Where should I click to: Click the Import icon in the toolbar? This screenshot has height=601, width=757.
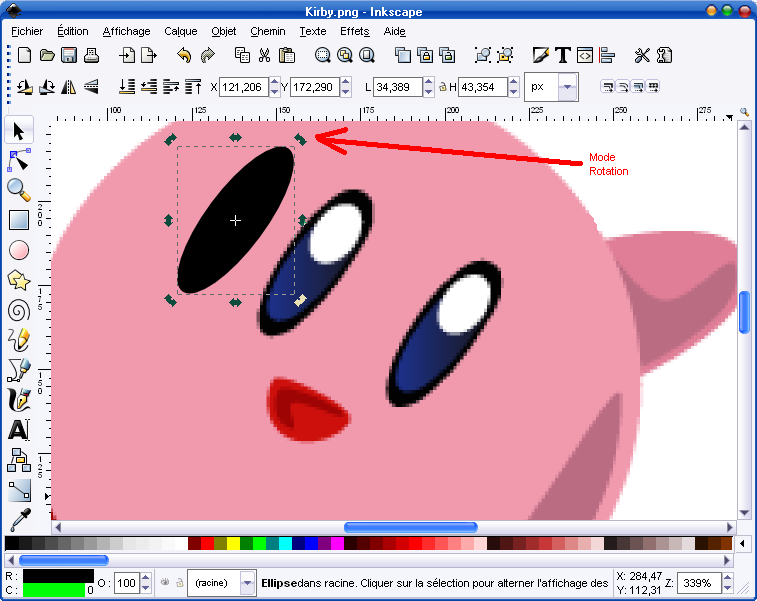127,56
